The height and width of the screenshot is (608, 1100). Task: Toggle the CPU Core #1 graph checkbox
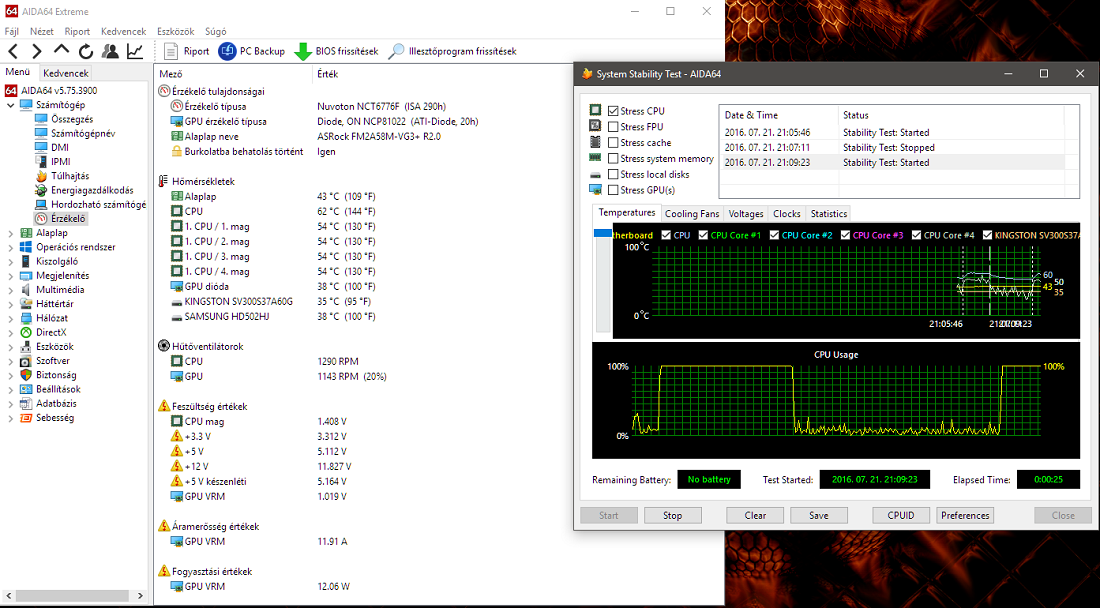click(x=703, y=235)
